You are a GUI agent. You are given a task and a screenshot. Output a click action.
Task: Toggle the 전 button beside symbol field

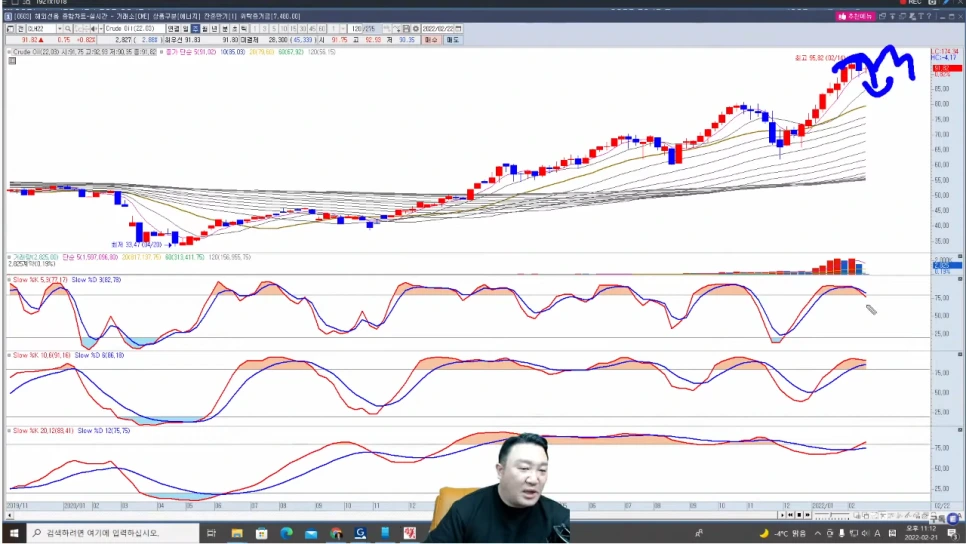point(20,28)
